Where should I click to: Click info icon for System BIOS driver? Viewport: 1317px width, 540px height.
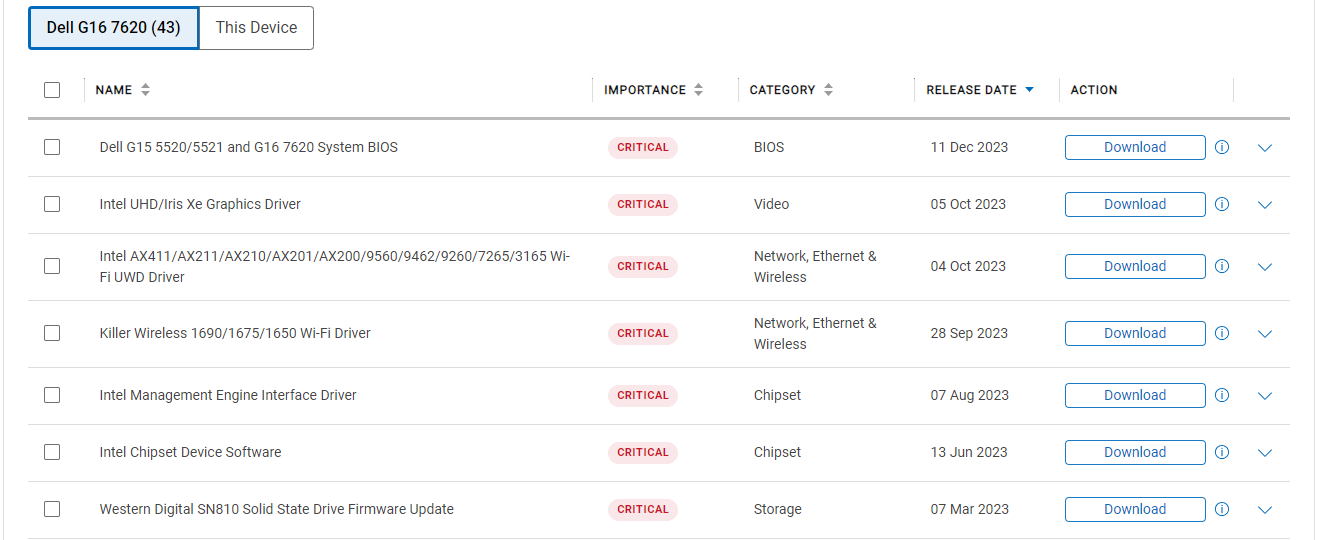(x=1221, y=147)
